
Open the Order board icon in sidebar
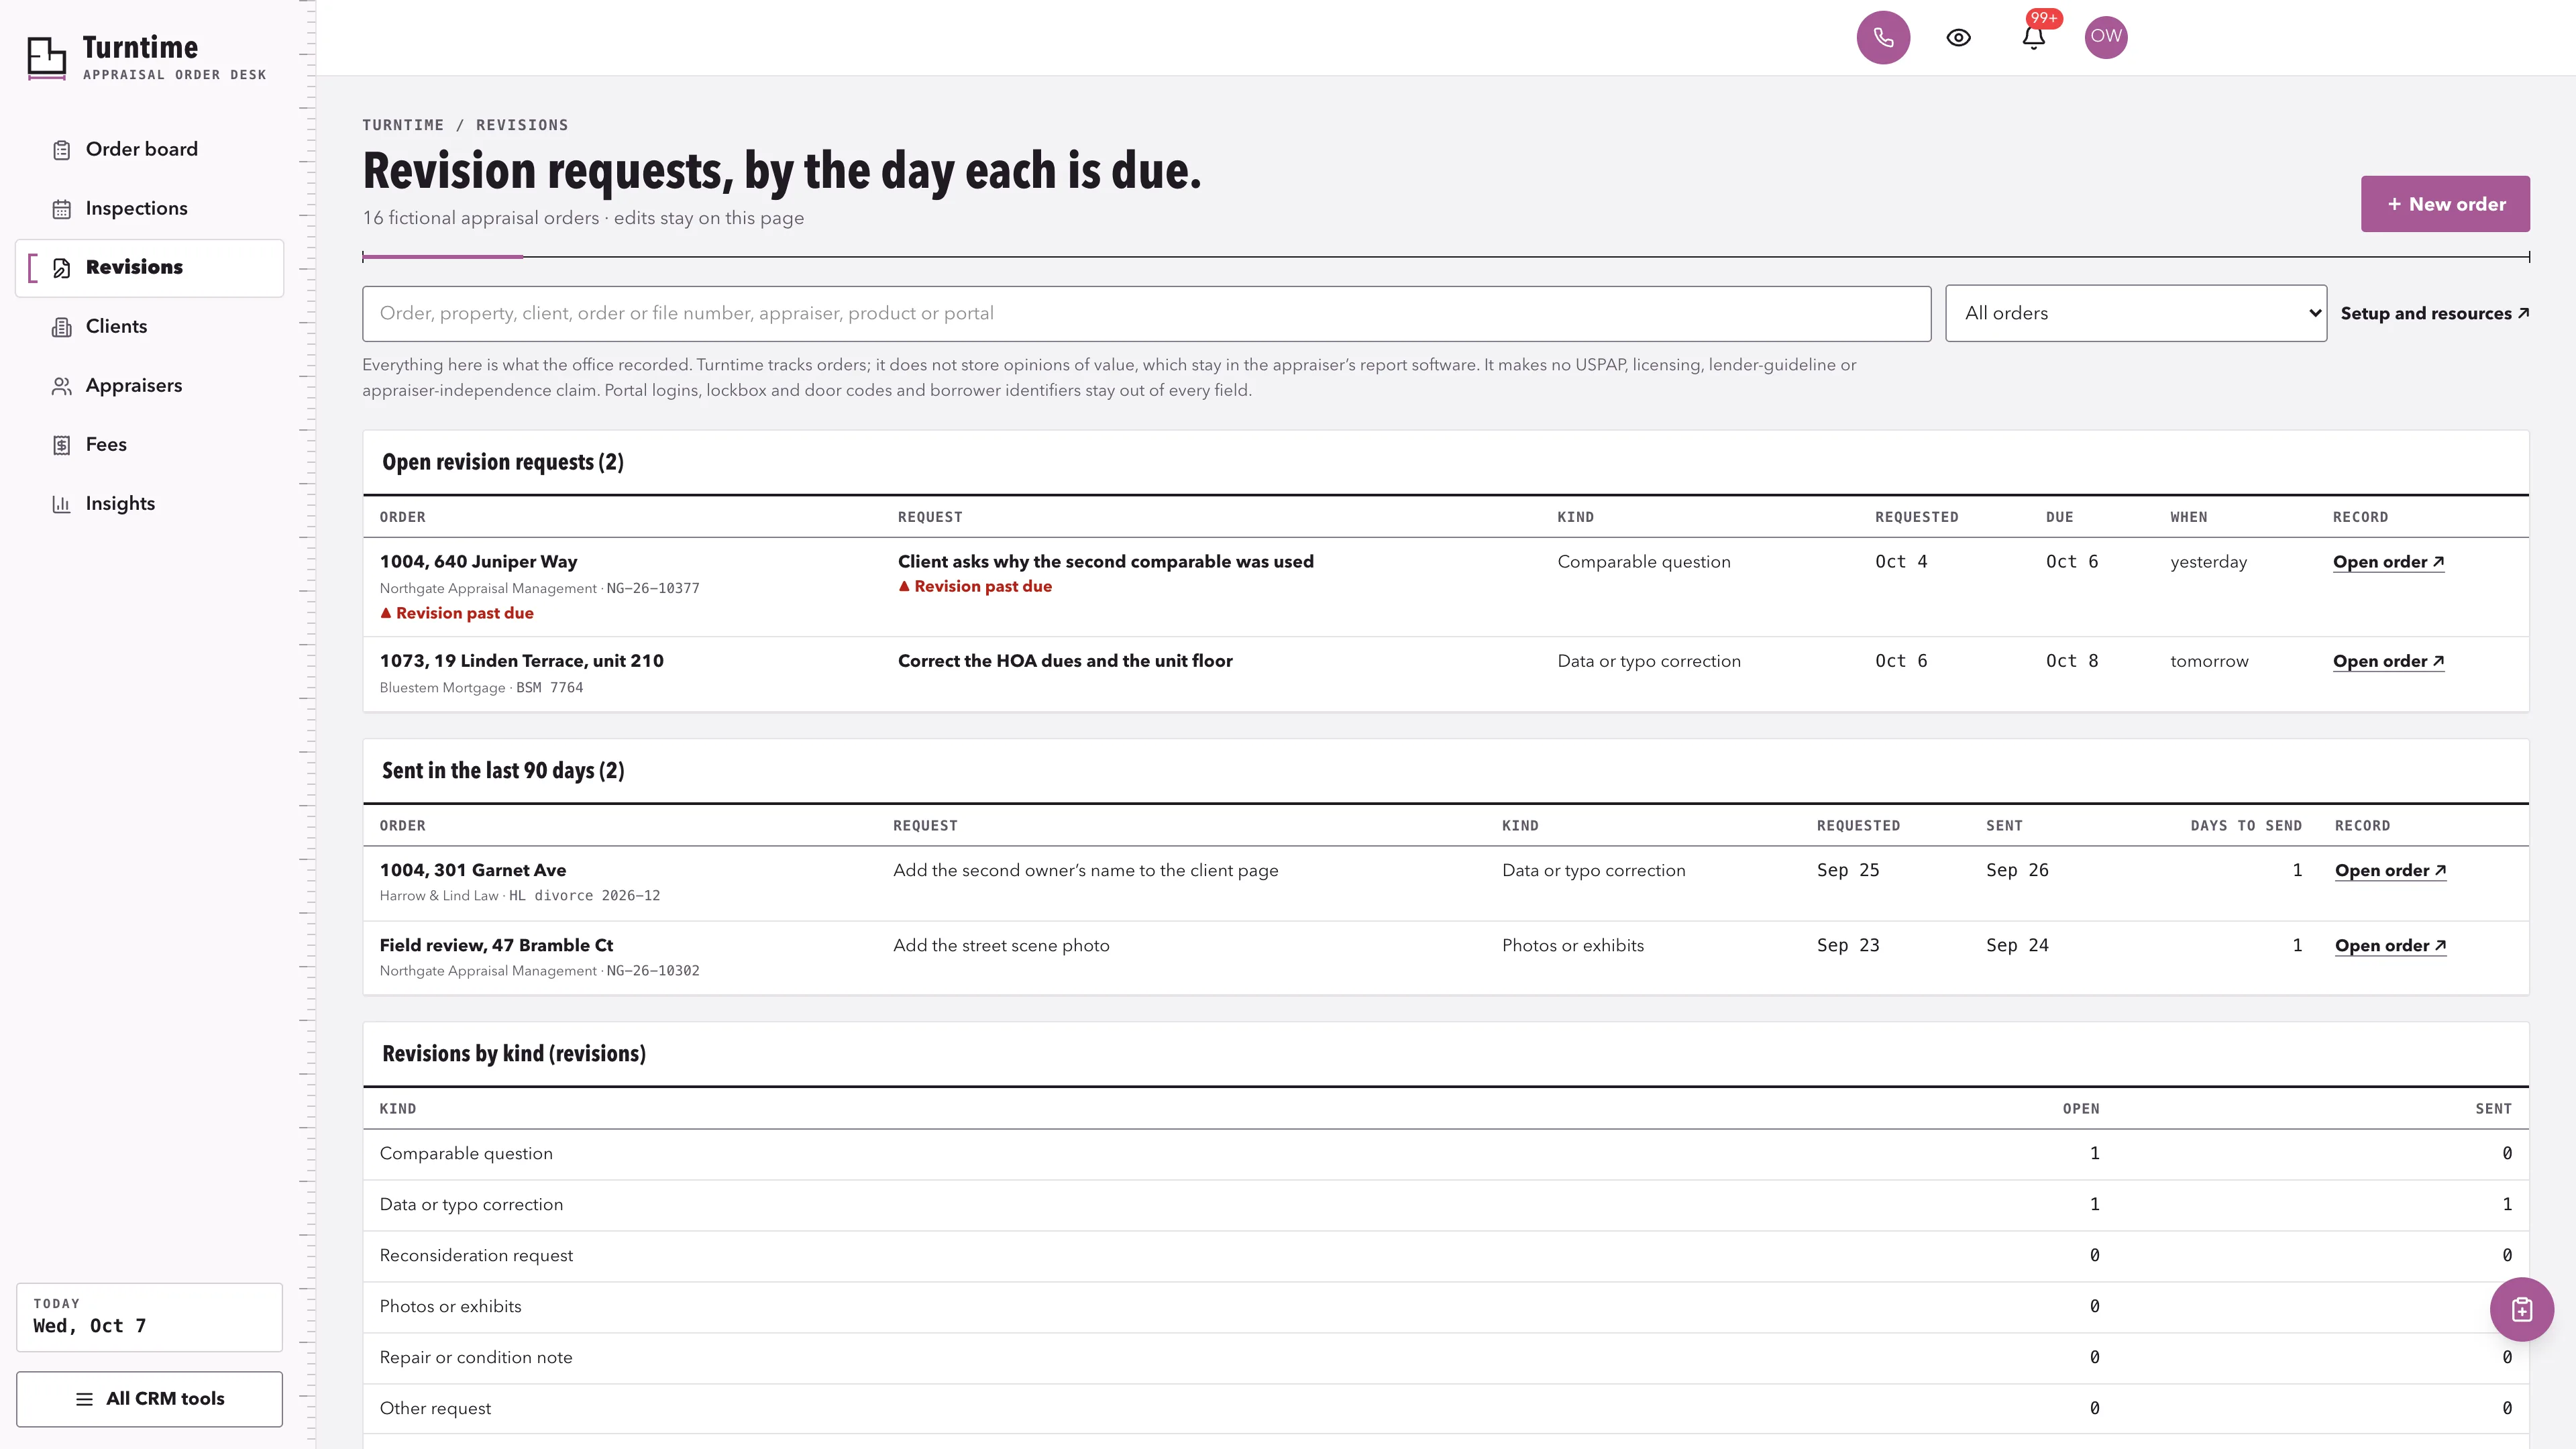(62, 150)
